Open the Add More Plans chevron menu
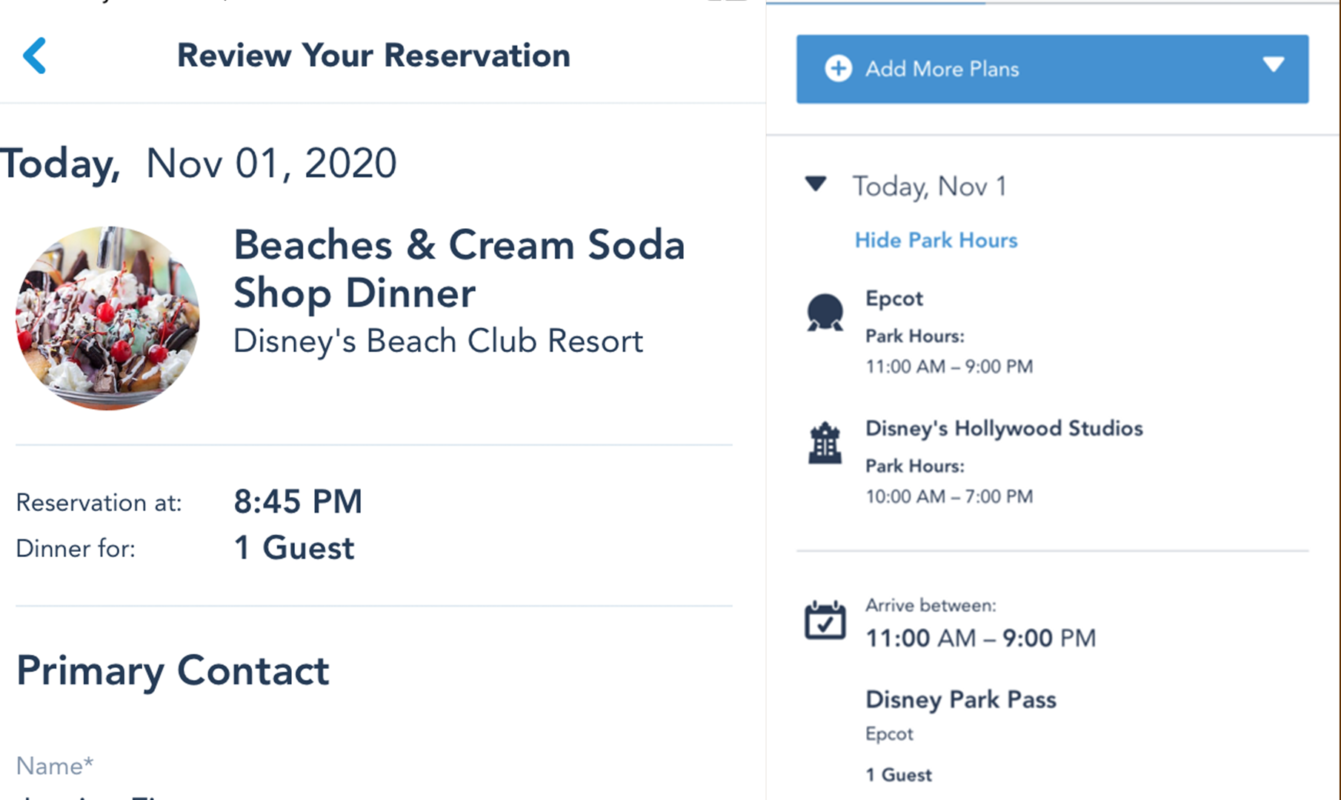This screenshot has width=1341, height=800. [x=1273, y=67]
